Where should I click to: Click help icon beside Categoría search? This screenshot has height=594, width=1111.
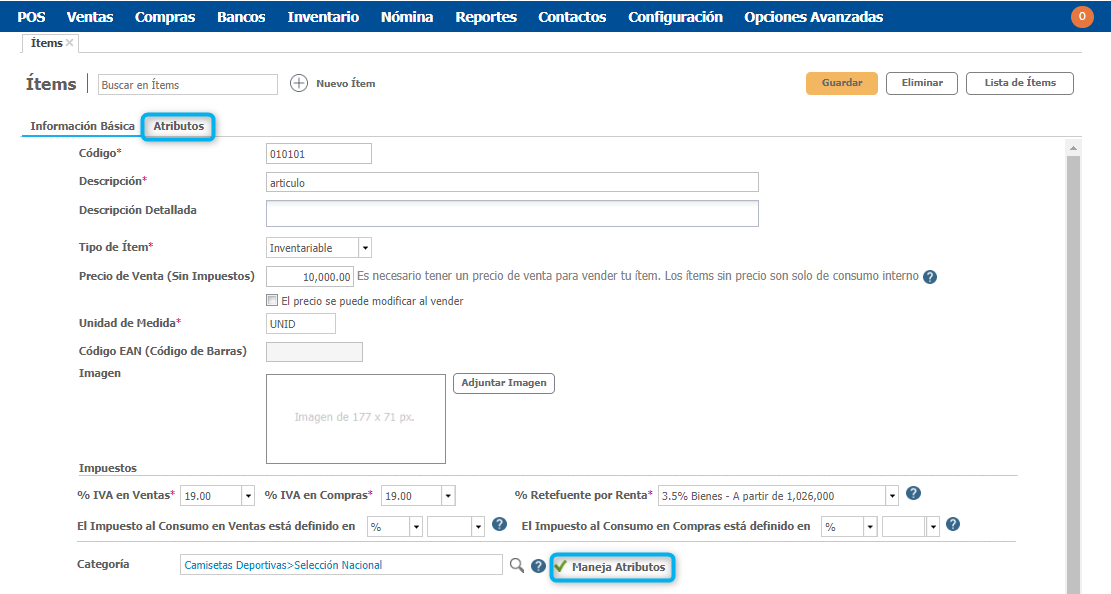(x=539, y=566)
